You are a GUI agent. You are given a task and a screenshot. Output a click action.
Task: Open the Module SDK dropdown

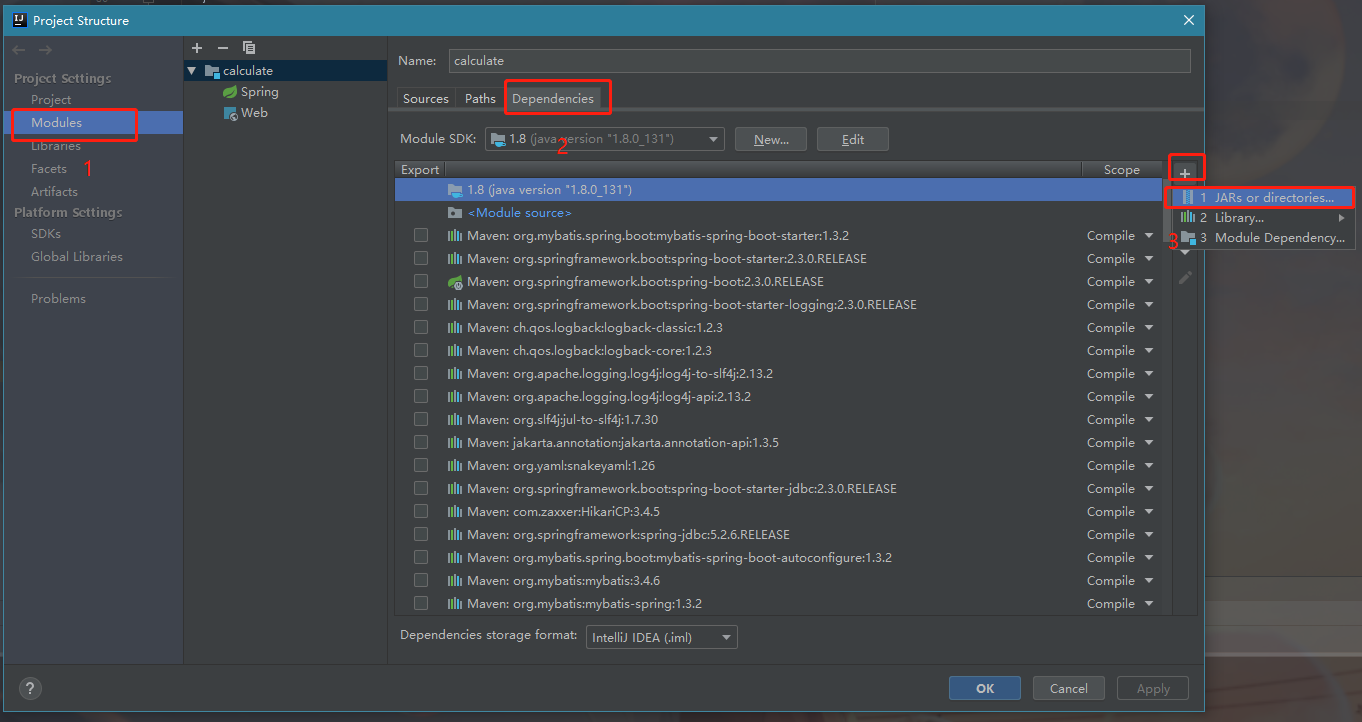(605, 139)
